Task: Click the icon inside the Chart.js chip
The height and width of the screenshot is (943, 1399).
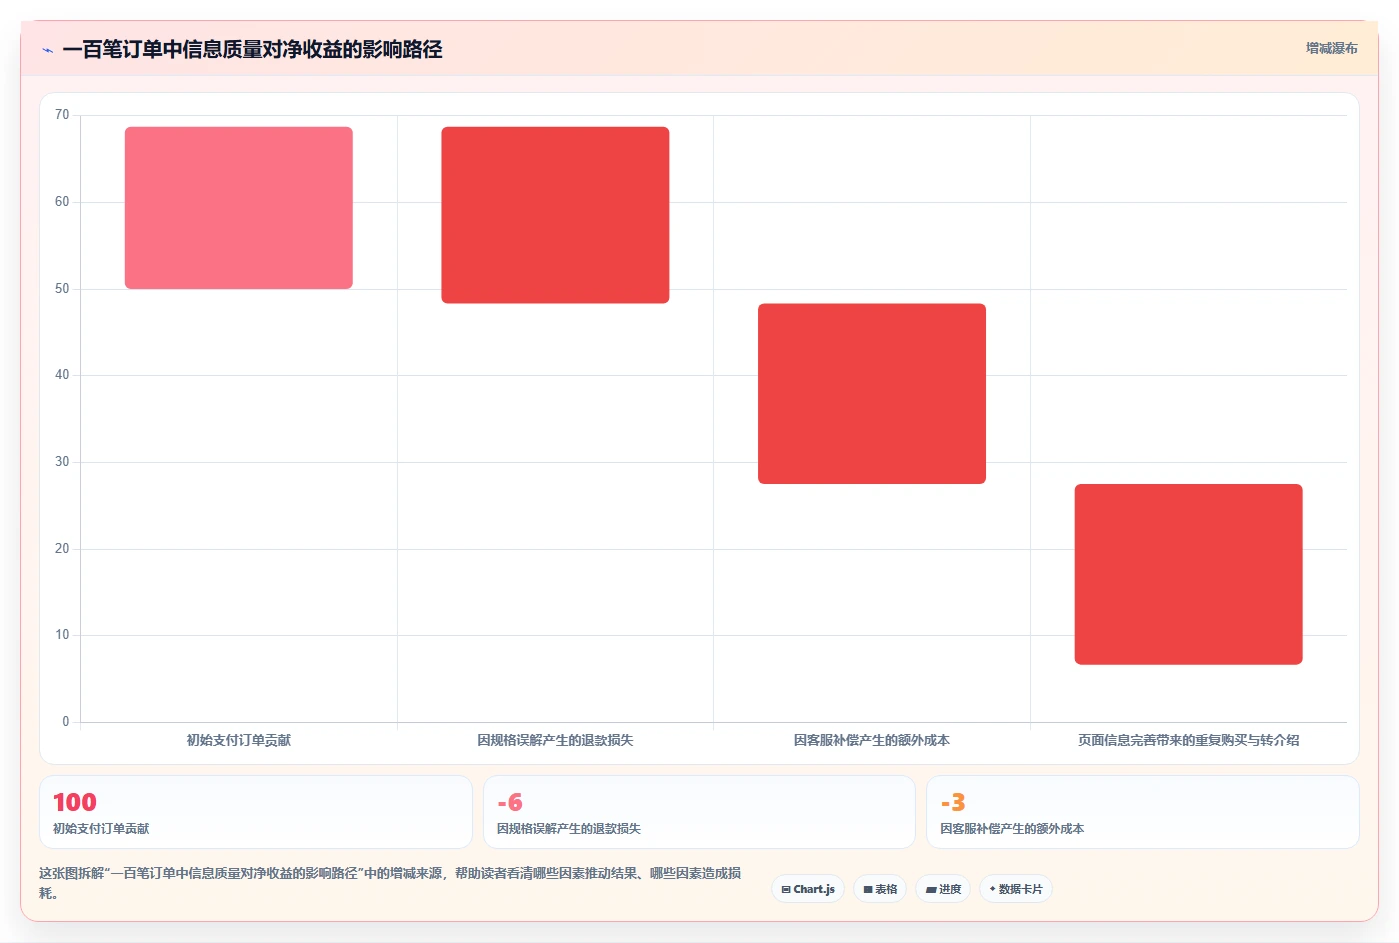Action: (x=786, y=889)
